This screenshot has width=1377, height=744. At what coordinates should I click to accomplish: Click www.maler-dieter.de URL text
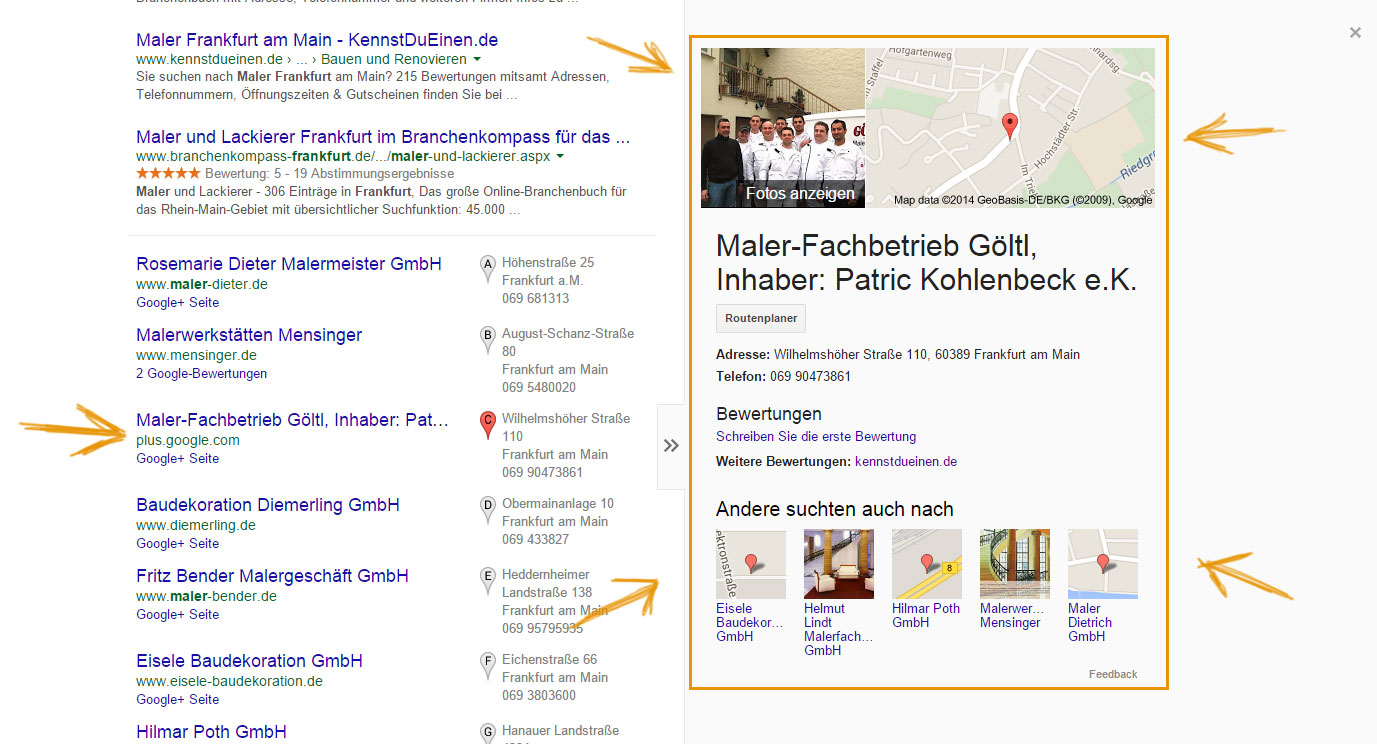202,284
